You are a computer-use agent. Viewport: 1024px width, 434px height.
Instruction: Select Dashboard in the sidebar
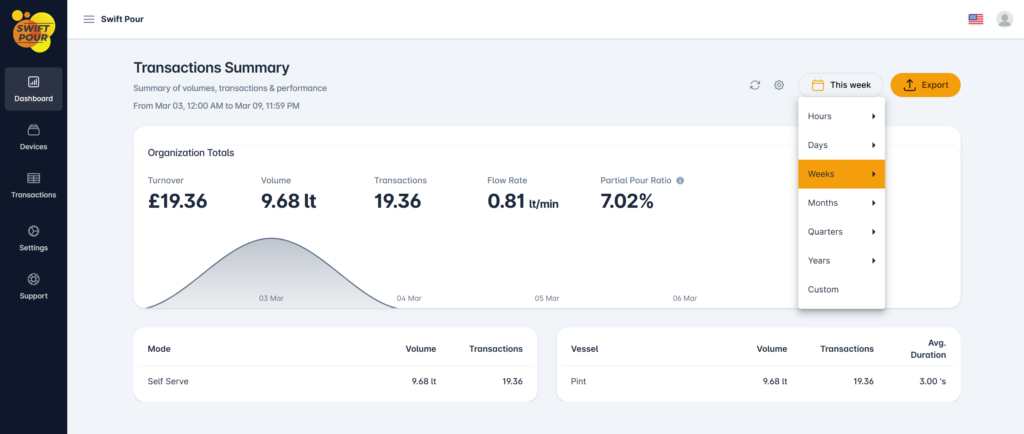coord(33,88)
